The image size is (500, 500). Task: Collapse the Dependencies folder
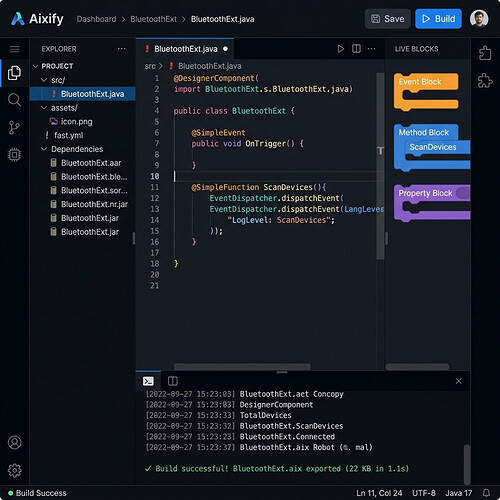click(44, 149)
